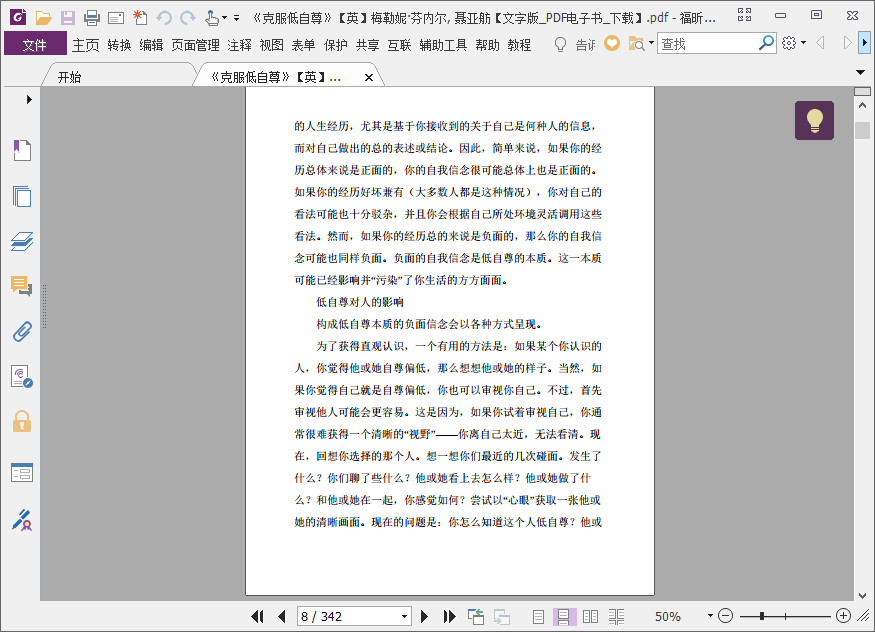Open the 视图 tab

(272, 45)
